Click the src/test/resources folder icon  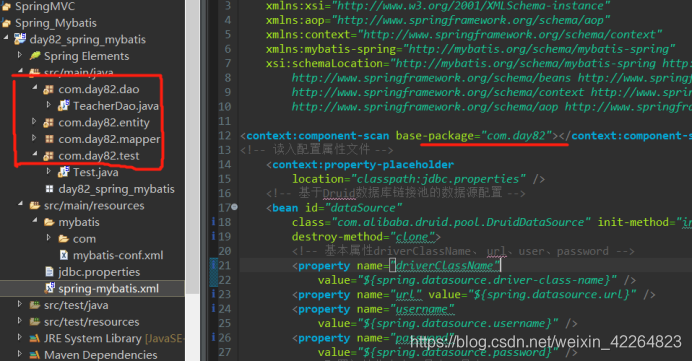coord(35,322)
